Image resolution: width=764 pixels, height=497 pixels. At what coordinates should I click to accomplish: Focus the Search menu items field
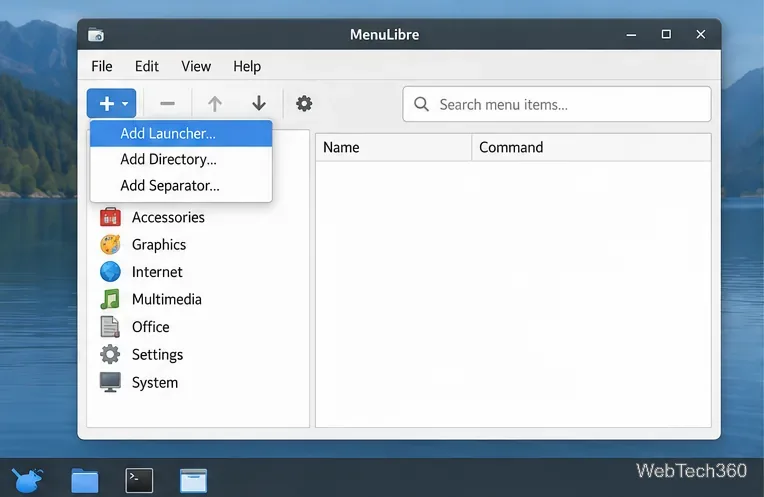point(556,104)
